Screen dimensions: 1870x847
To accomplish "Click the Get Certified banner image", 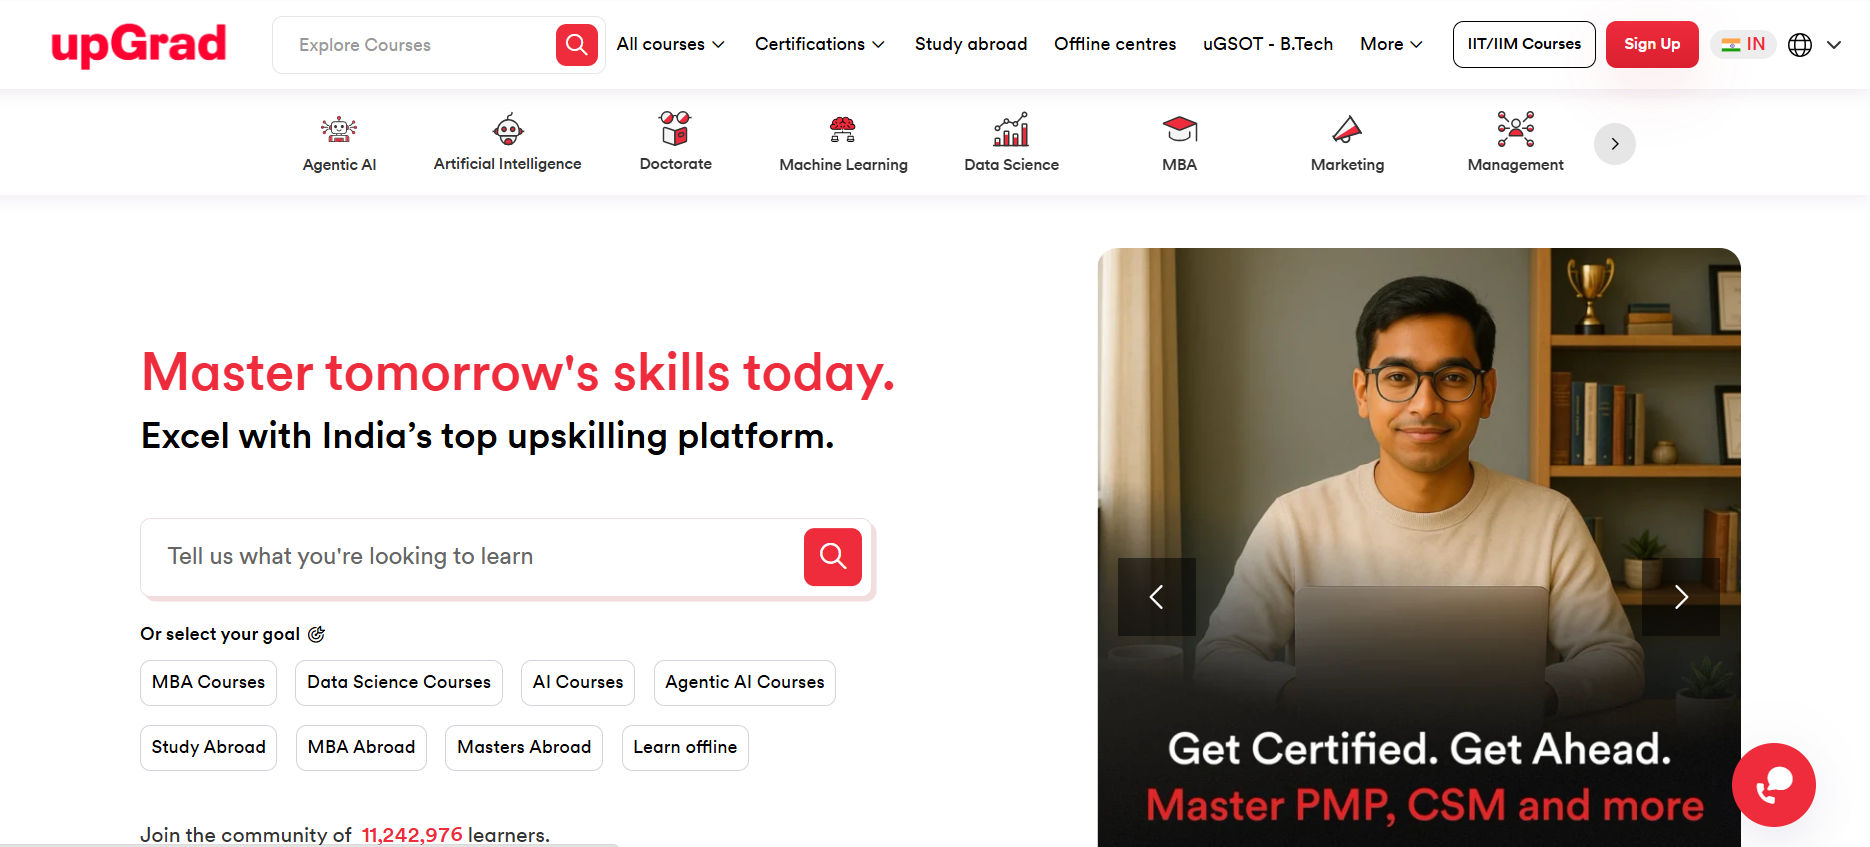I will click(x=1419, y=547).
